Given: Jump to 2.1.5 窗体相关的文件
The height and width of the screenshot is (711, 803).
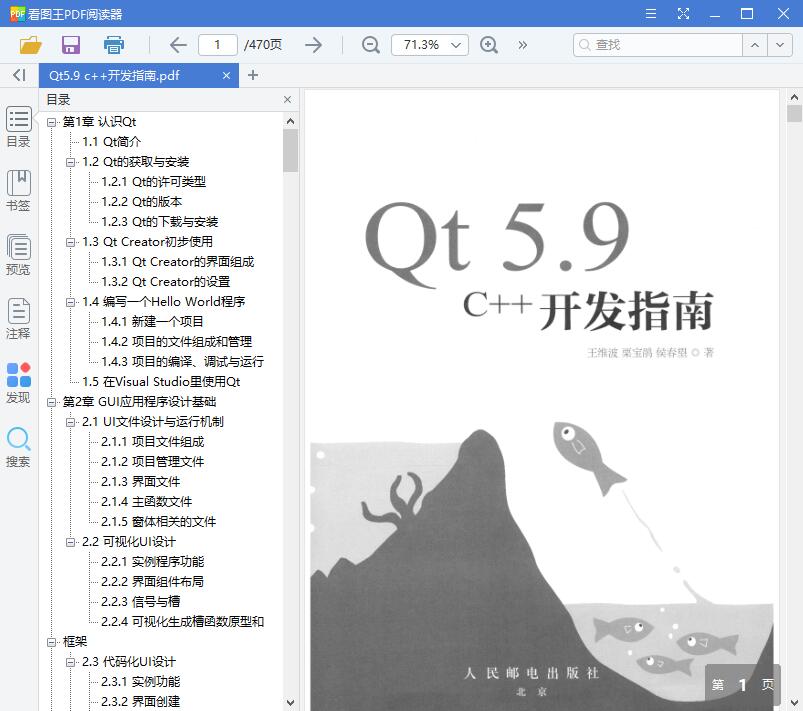Looking at the screenshot, I should 158,521.
